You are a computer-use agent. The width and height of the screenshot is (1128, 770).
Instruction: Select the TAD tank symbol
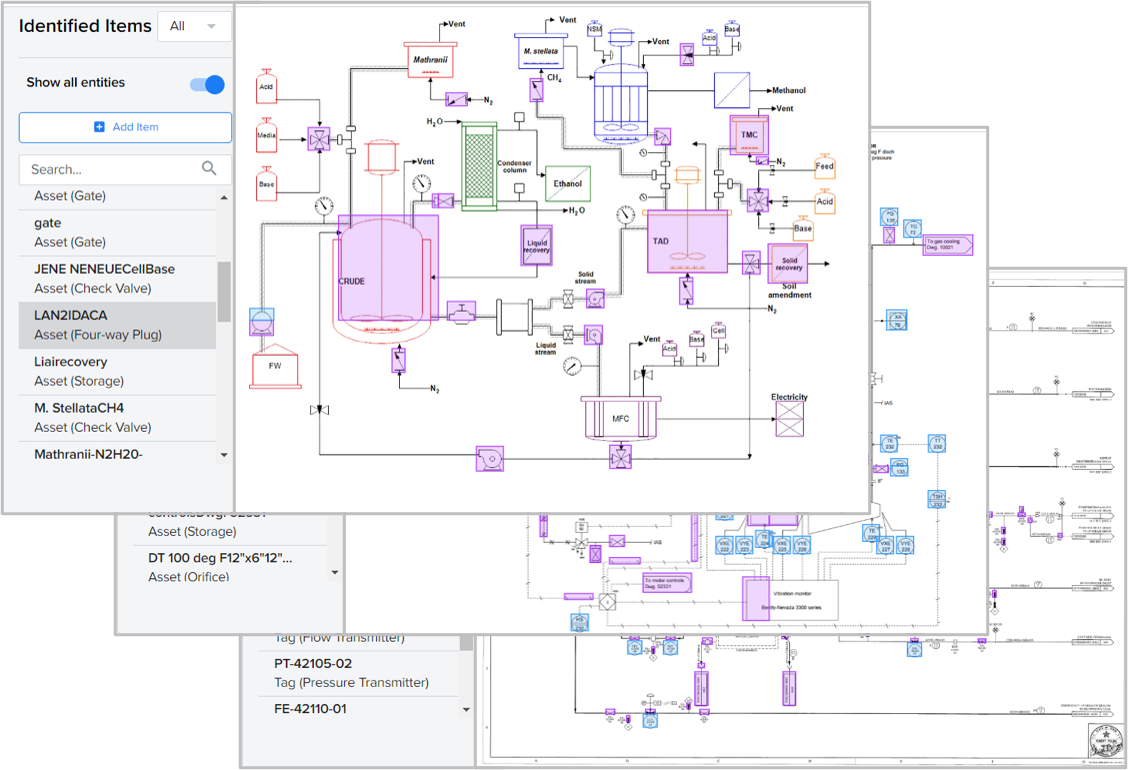click(x=685, y=241)
